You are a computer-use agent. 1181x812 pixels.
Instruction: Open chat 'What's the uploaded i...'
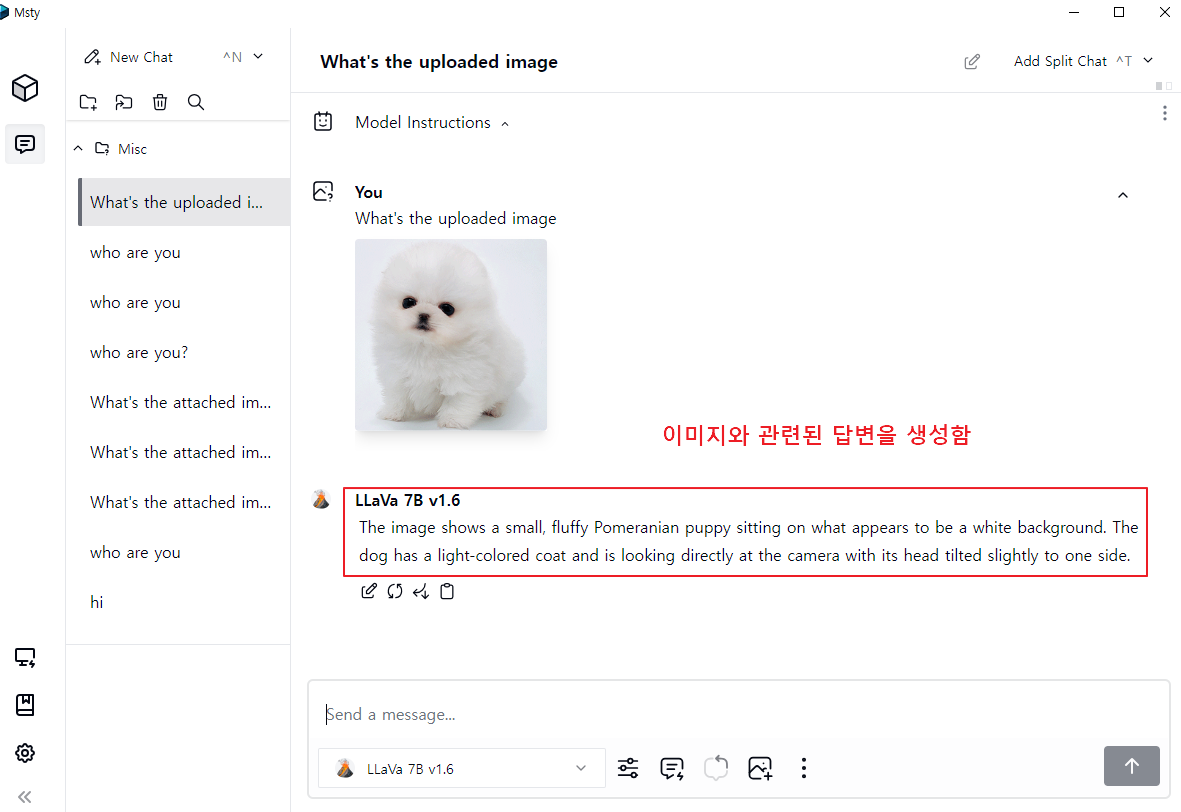coord(185,202)
